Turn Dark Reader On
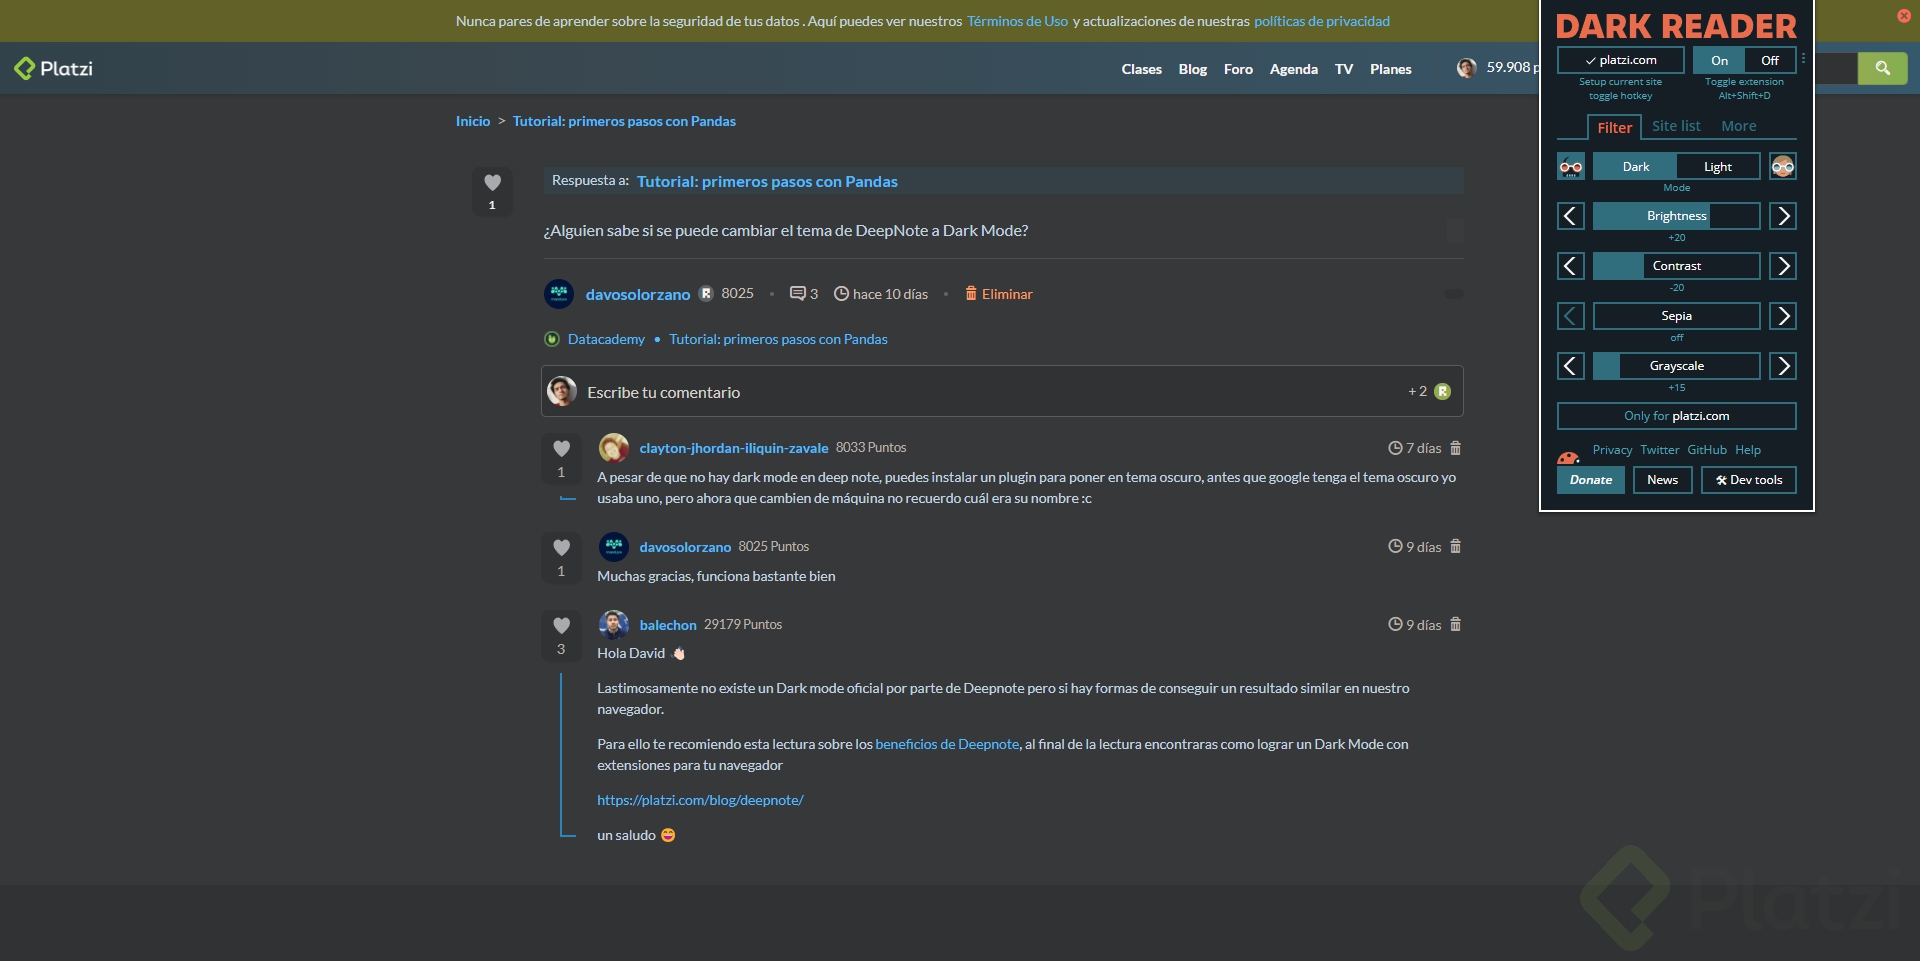1920x961 pixels. tap(1719, 60)
